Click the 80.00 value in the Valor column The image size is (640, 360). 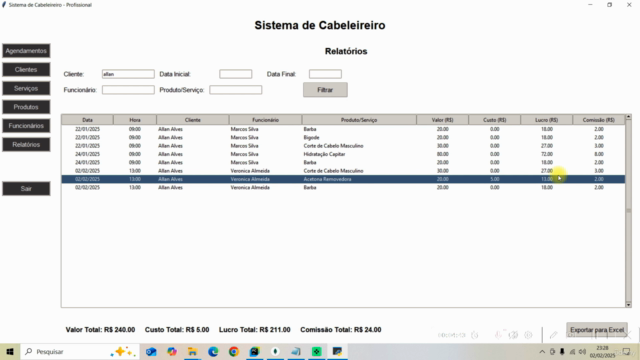442,154
